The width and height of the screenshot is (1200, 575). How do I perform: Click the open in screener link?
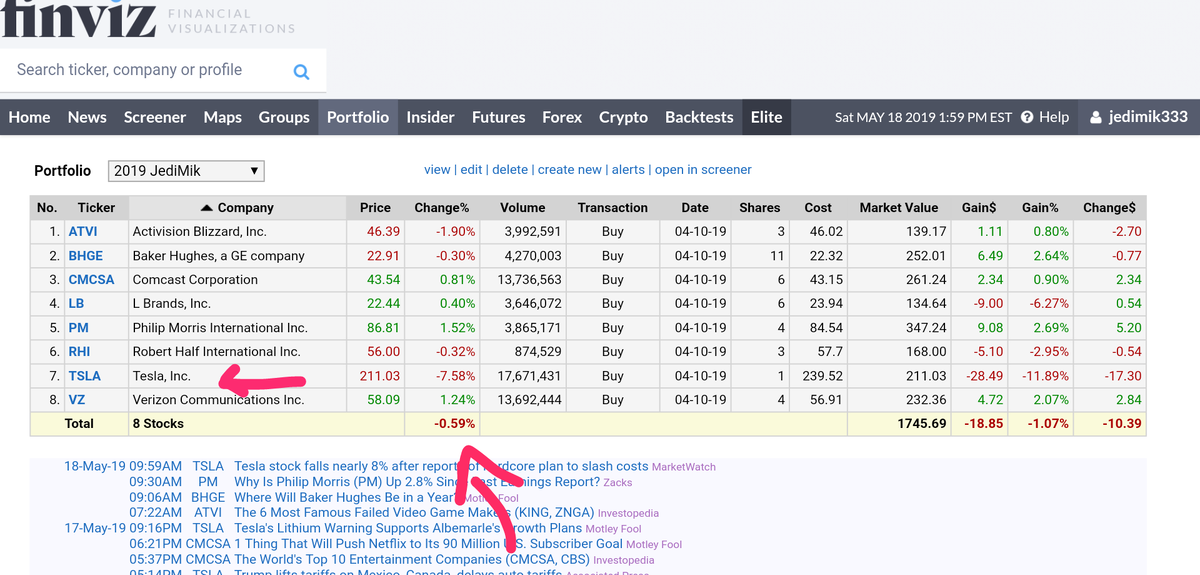[x=703, y=170]
